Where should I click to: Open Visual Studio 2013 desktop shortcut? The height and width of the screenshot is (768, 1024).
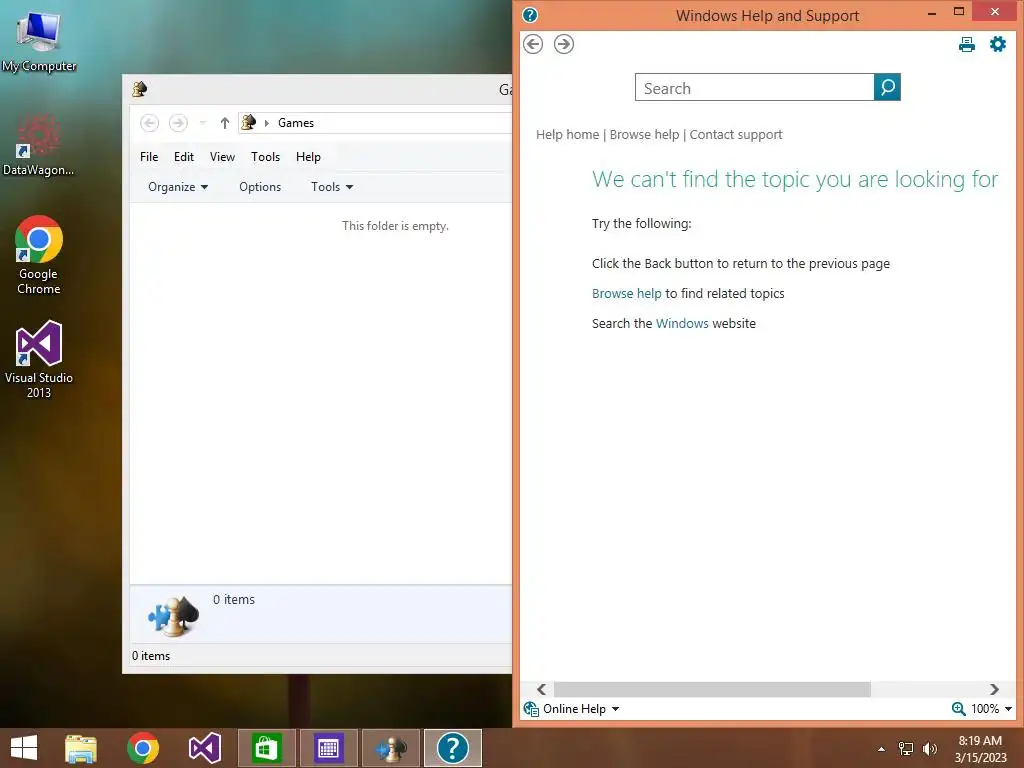(39, 359)
